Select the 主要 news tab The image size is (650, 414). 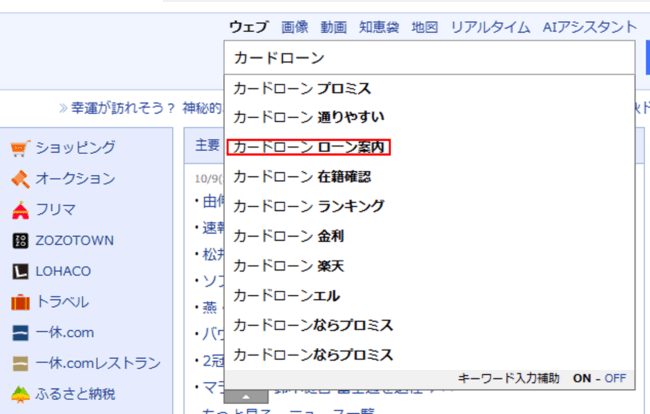click(208, 145)
